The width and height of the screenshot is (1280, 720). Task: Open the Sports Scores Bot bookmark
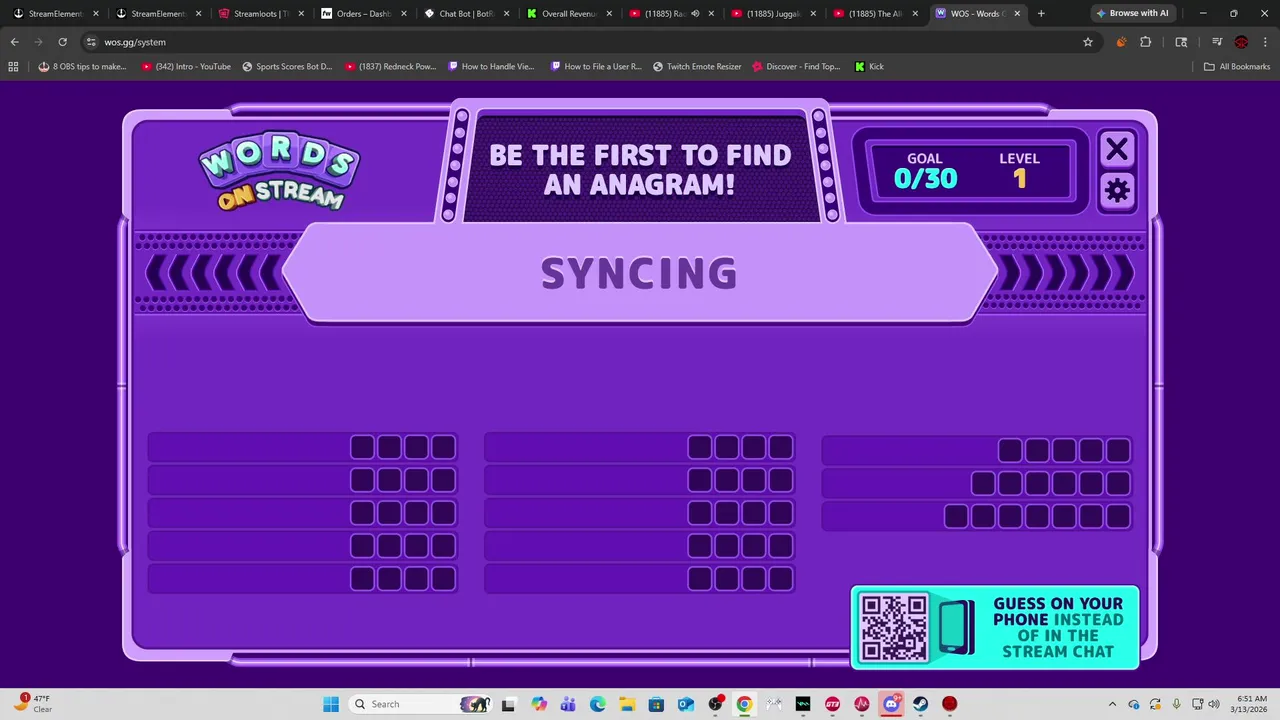(x=287, y=67)
